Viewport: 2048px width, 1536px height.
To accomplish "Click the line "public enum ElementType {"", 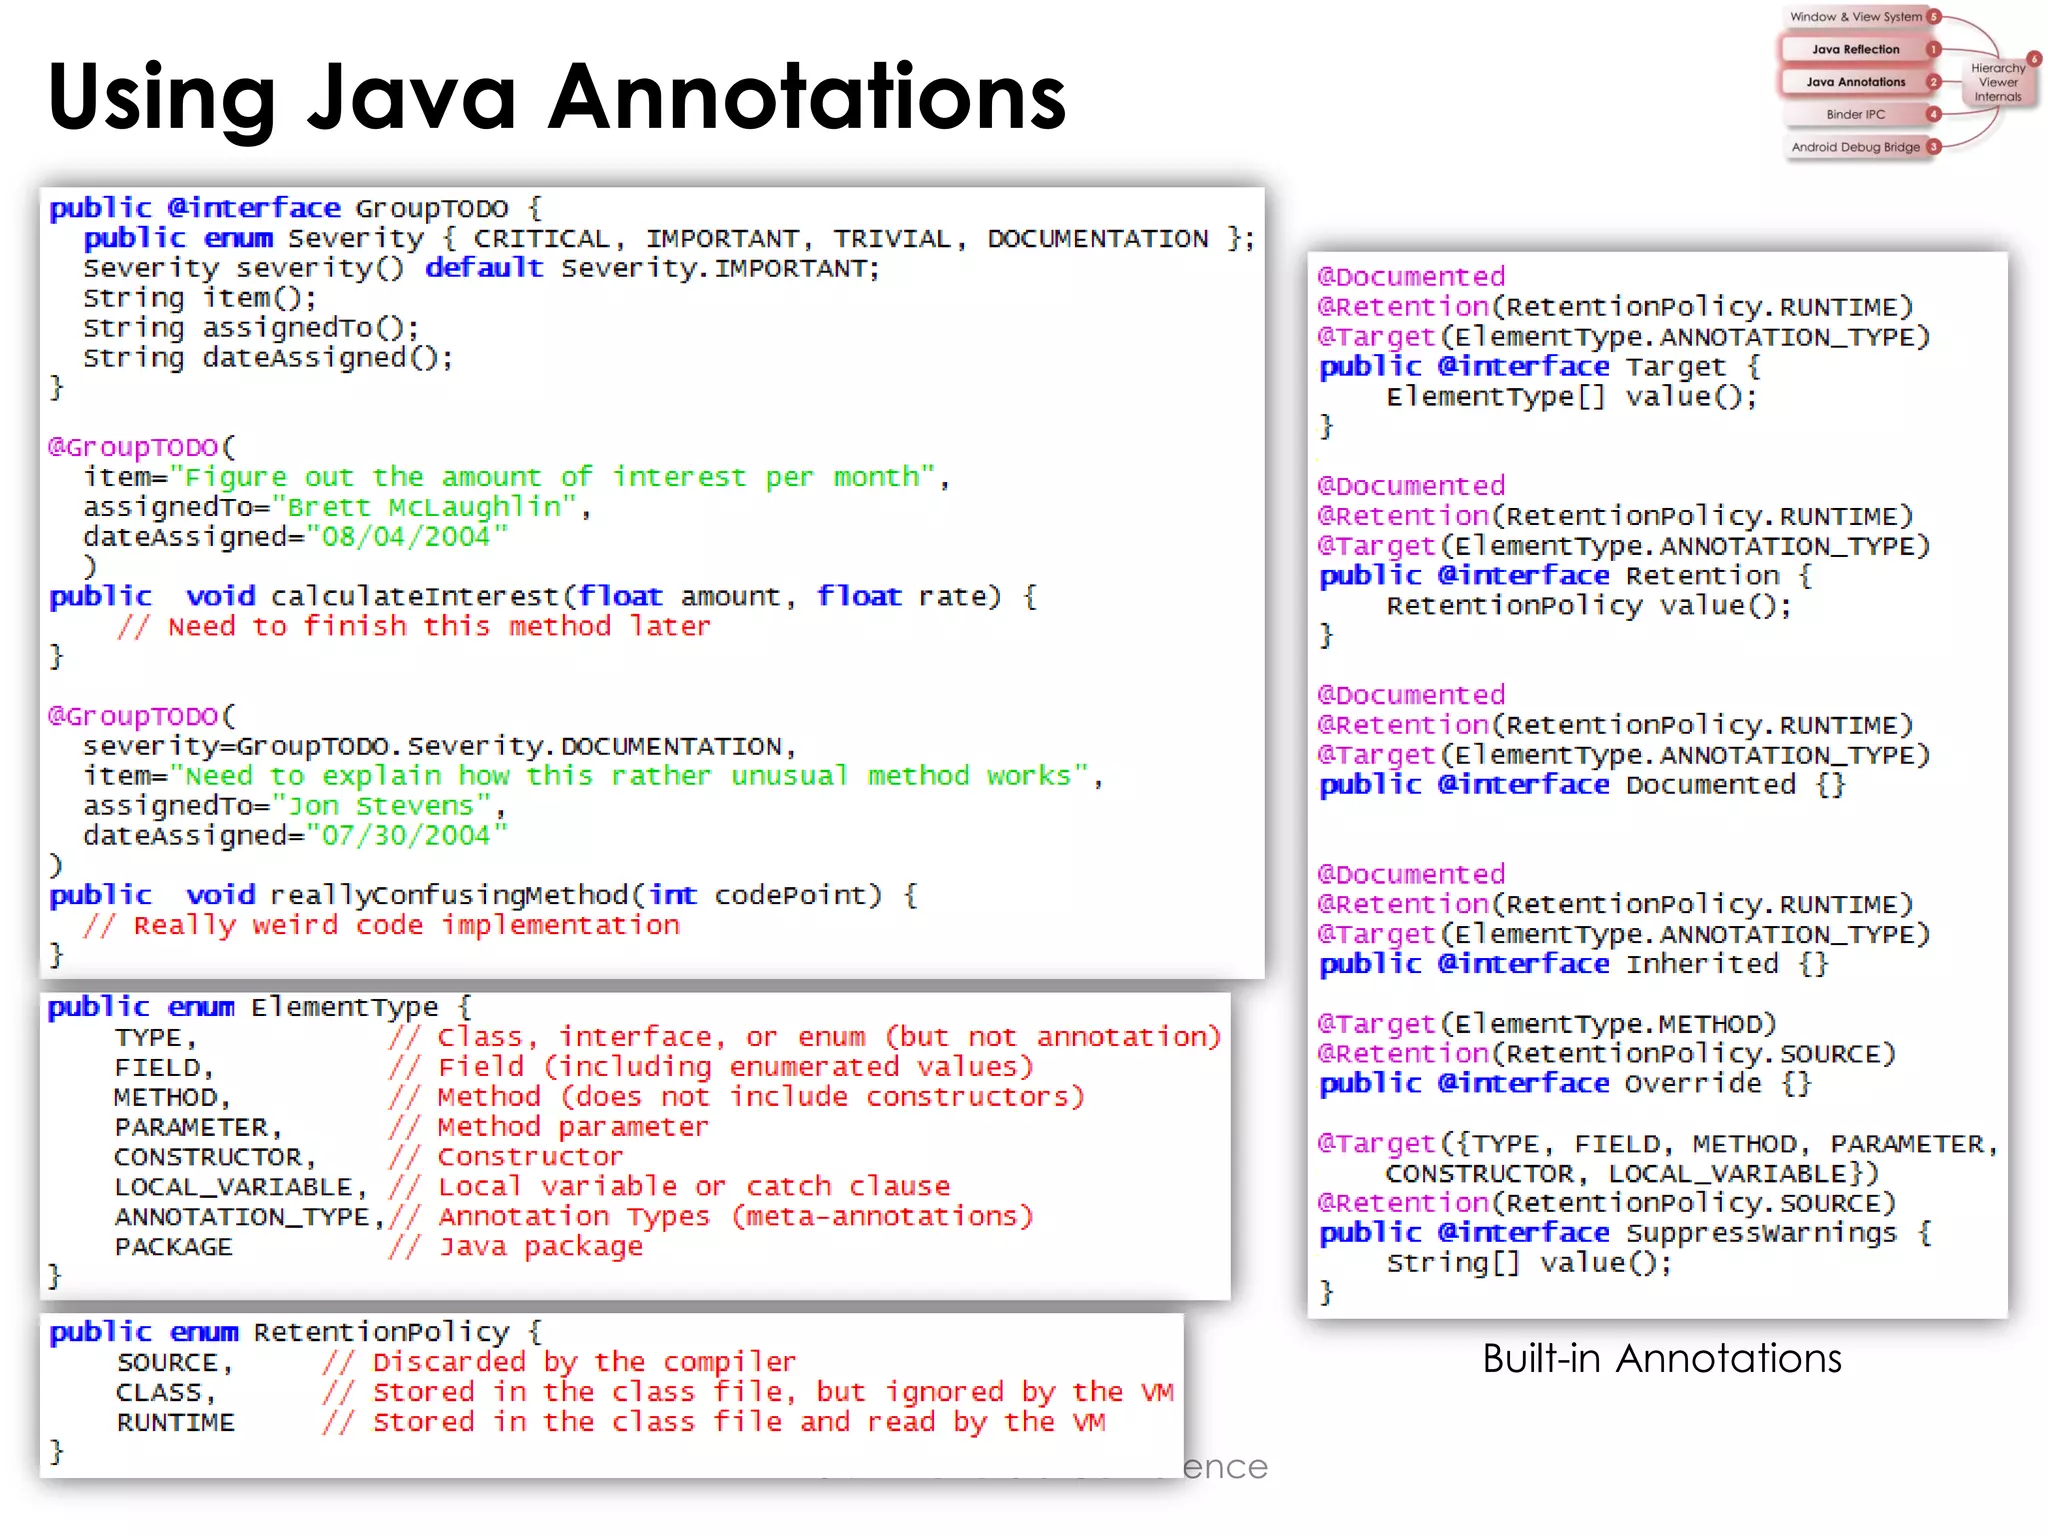I will point(260,1007).
